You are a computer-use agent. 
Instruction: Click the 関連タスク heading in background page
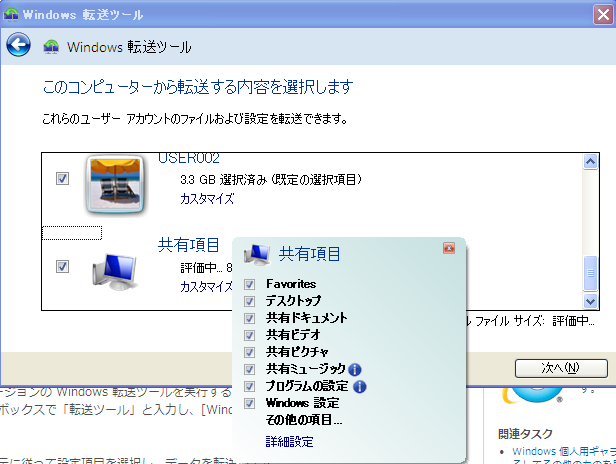tap(525, 434)
